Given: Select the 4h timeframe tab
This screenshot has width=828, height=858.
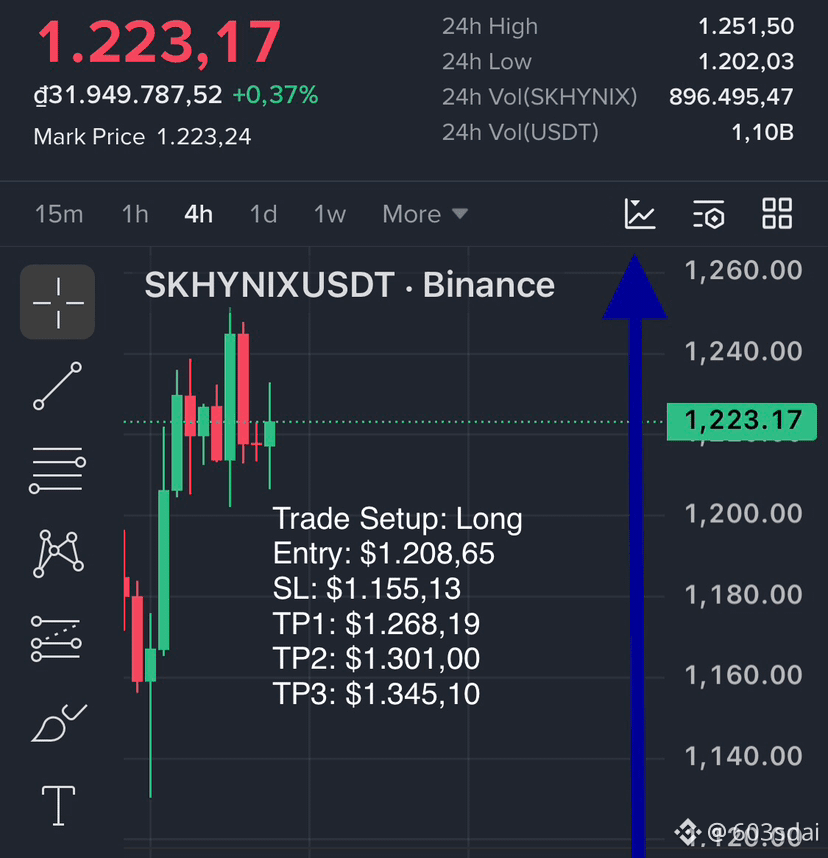Looking at the screenshot, I should (x=198, y=214).
